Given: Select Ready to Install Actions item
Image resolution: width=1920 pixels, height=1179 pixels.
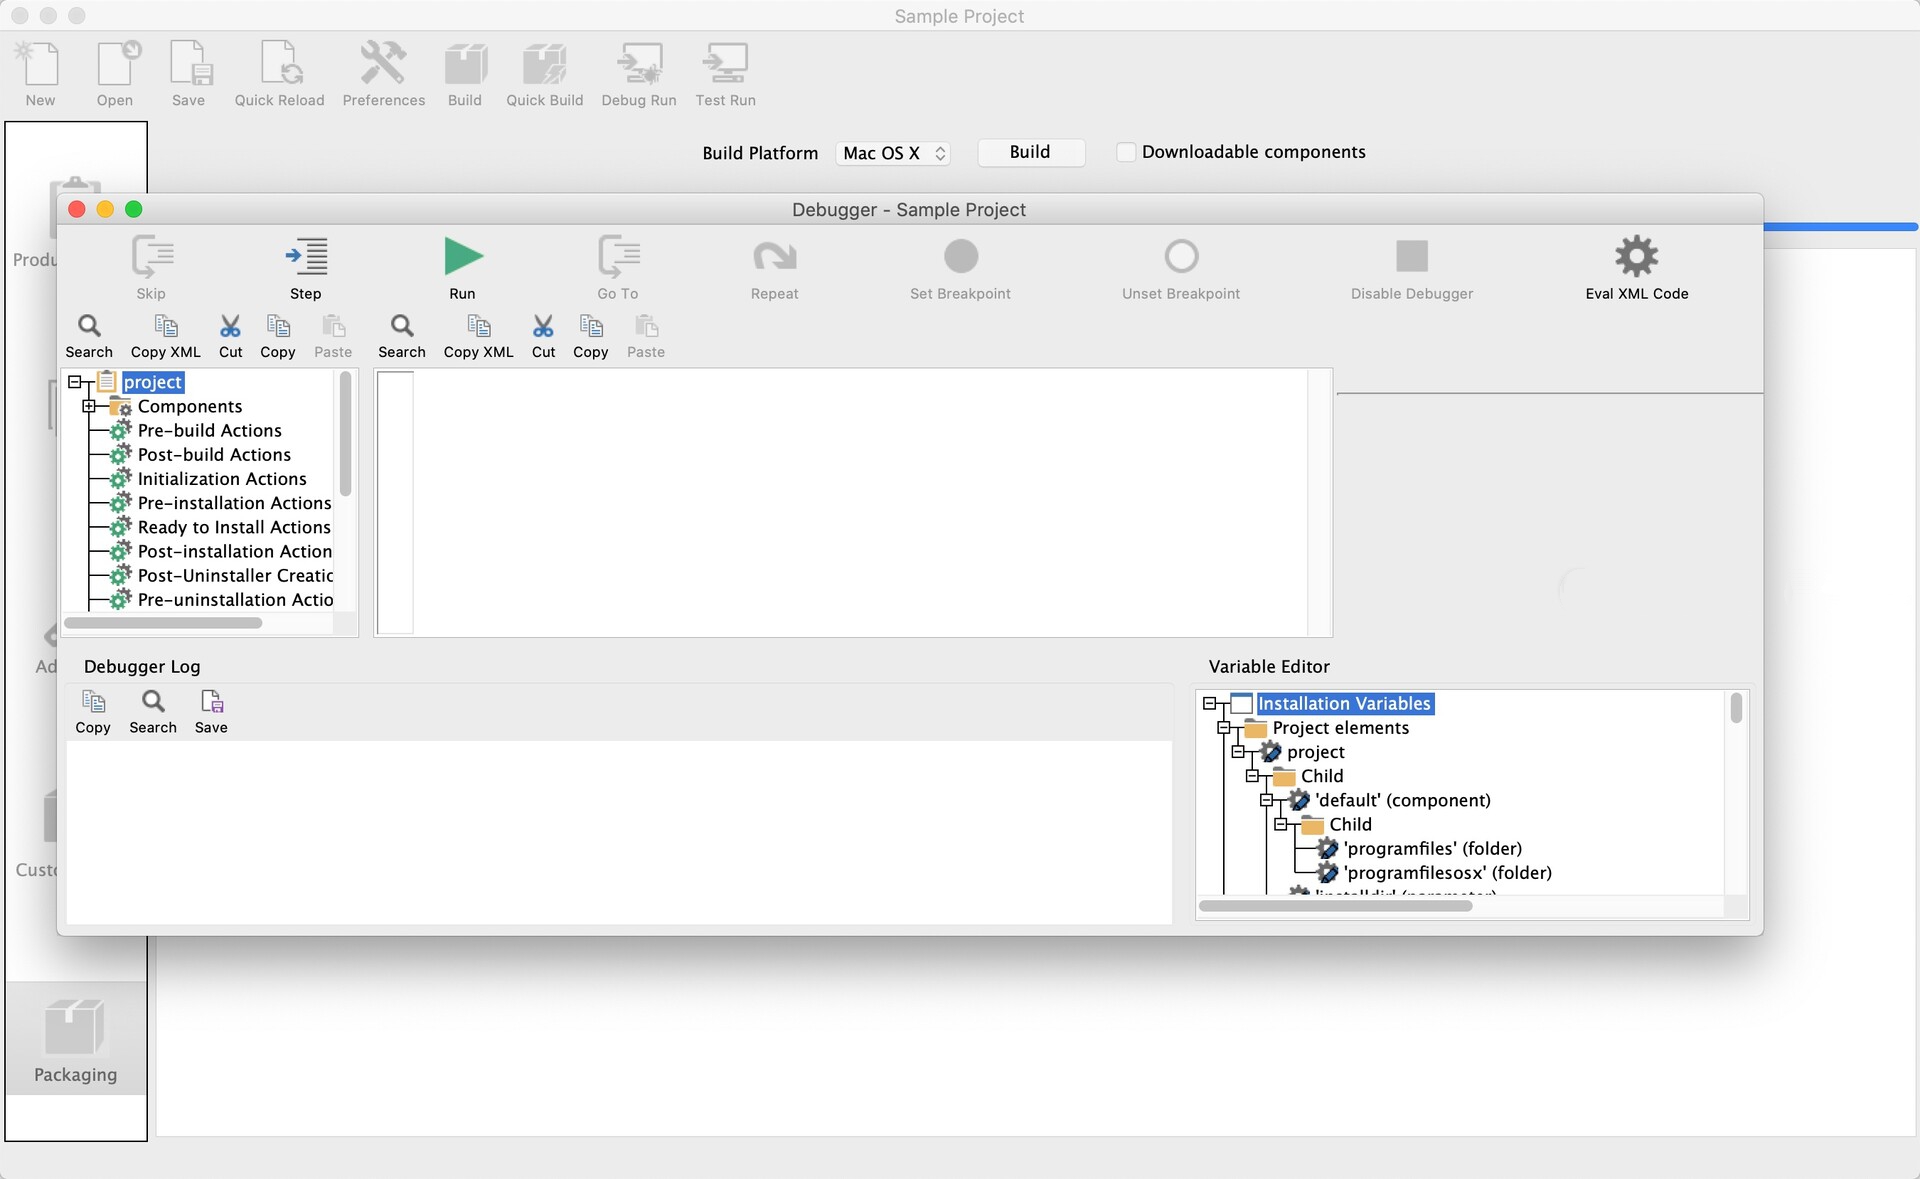Looking at the screenshot, I should coord(234,527).
